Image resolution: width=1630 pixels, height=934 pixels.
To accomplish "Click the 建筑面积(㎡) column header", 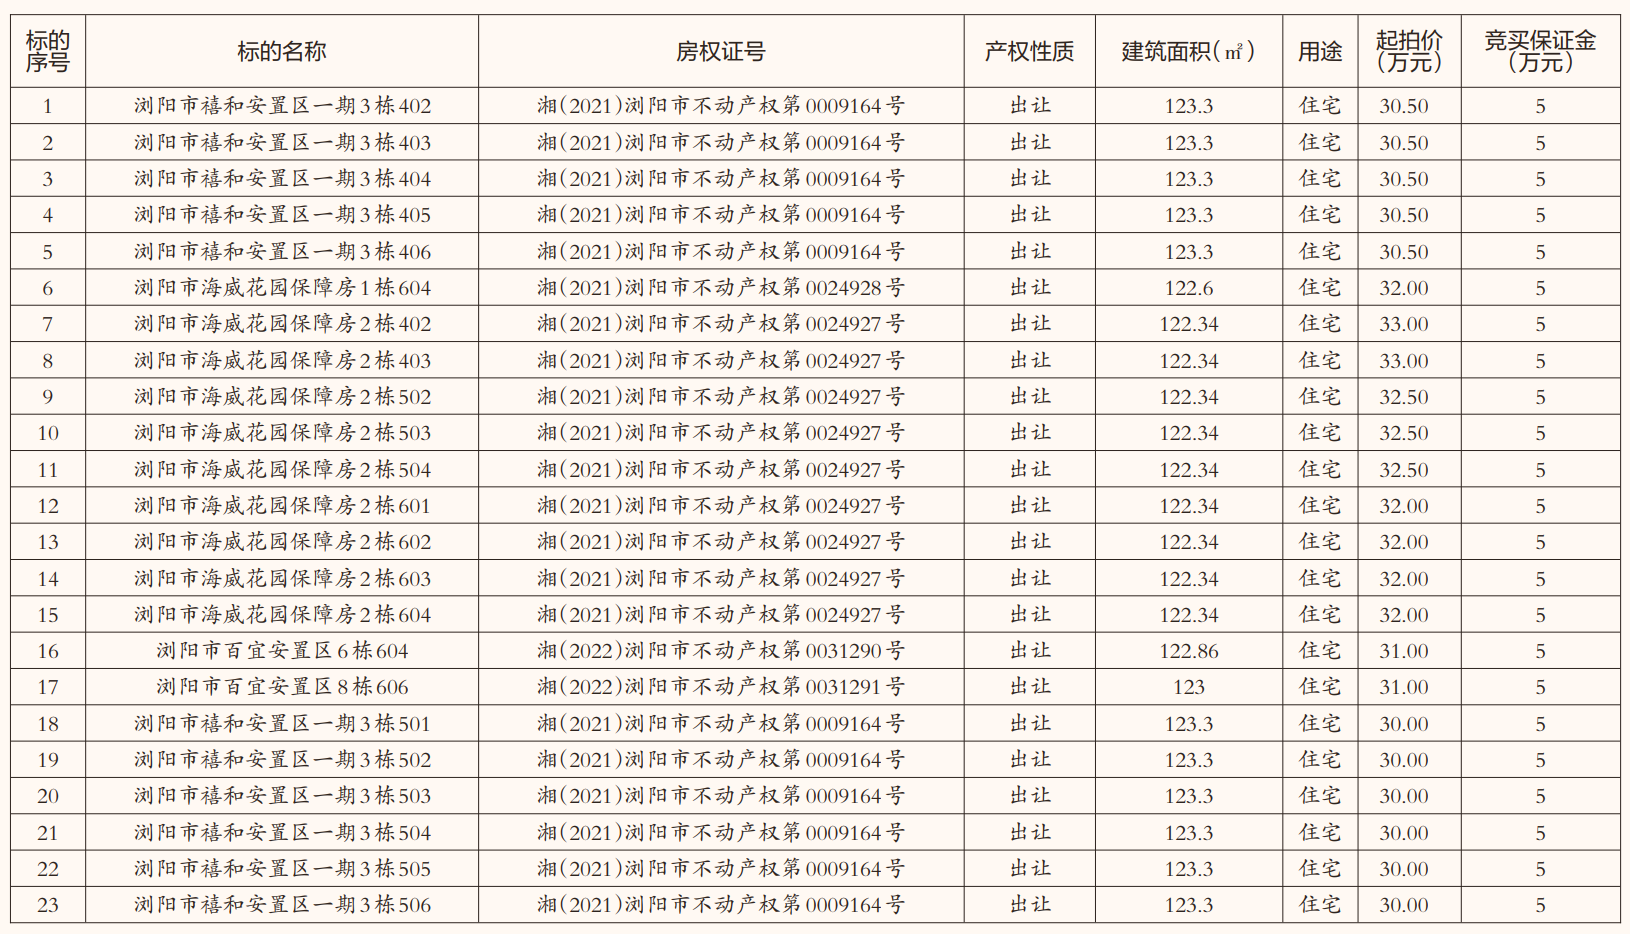I will pos(1188,51).
